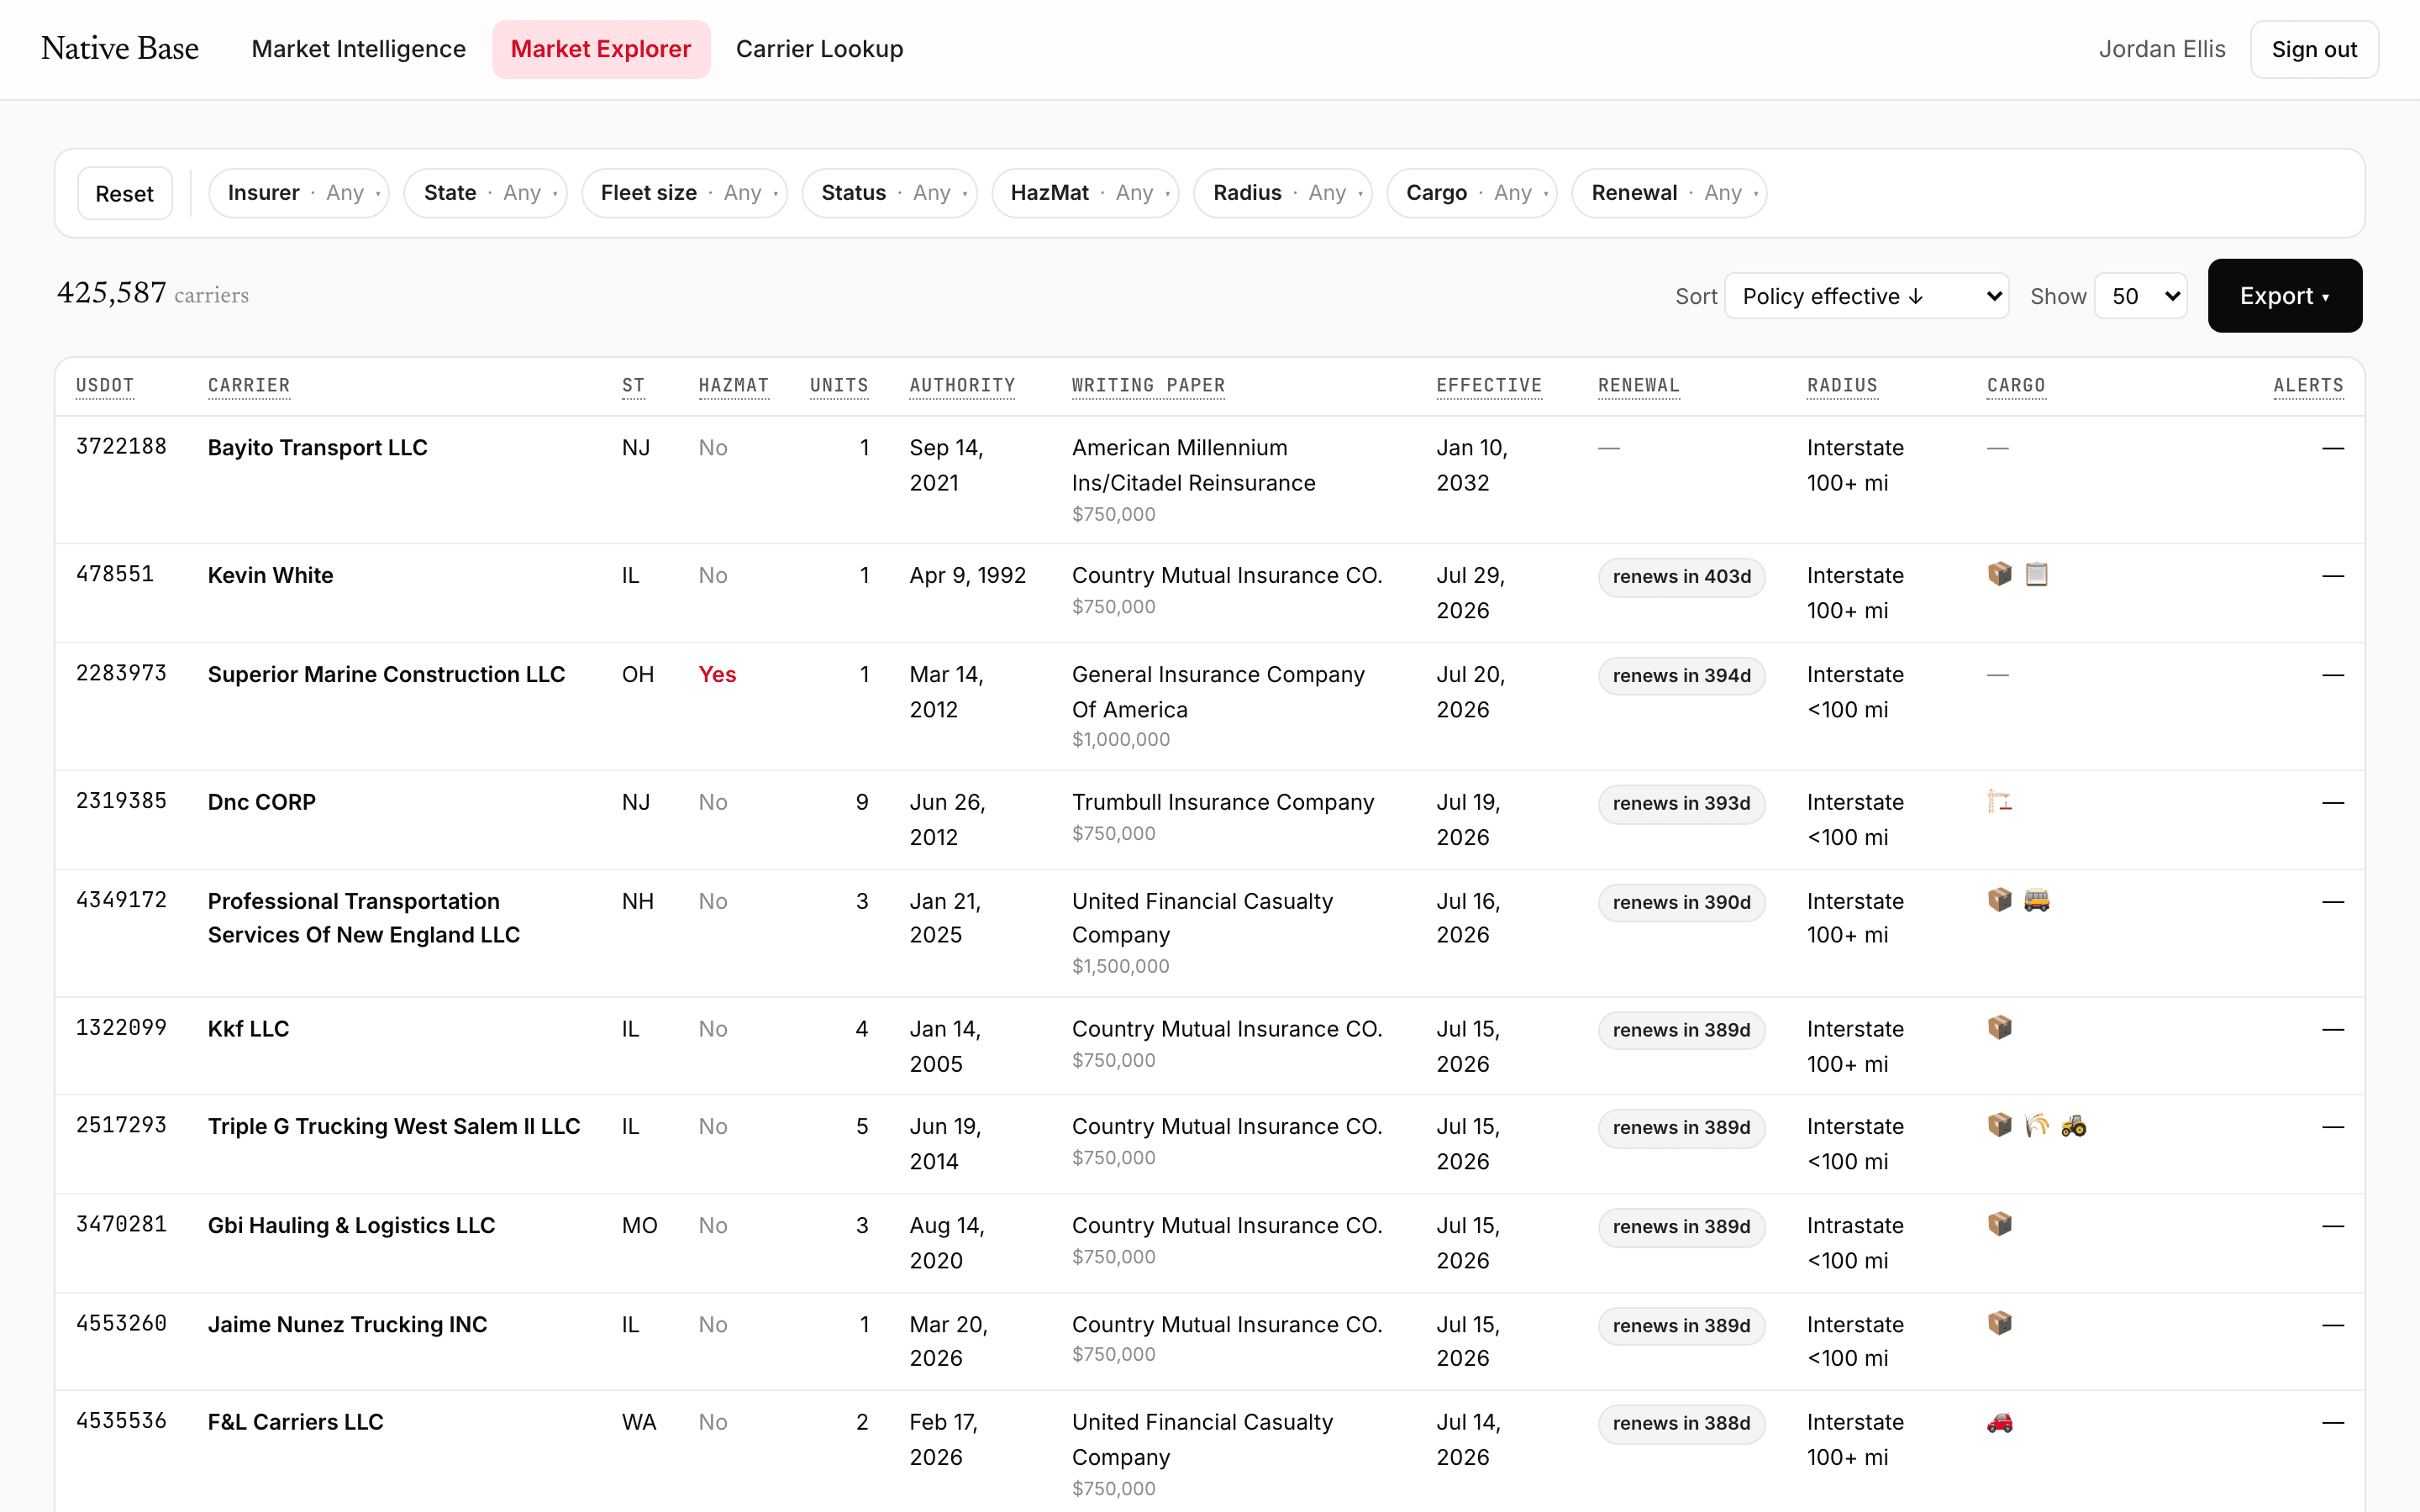Open the Renewal filter dropdown
Image resolution: width=2420 pixels, height=1512 pixels.
(x=1669, y=193)
